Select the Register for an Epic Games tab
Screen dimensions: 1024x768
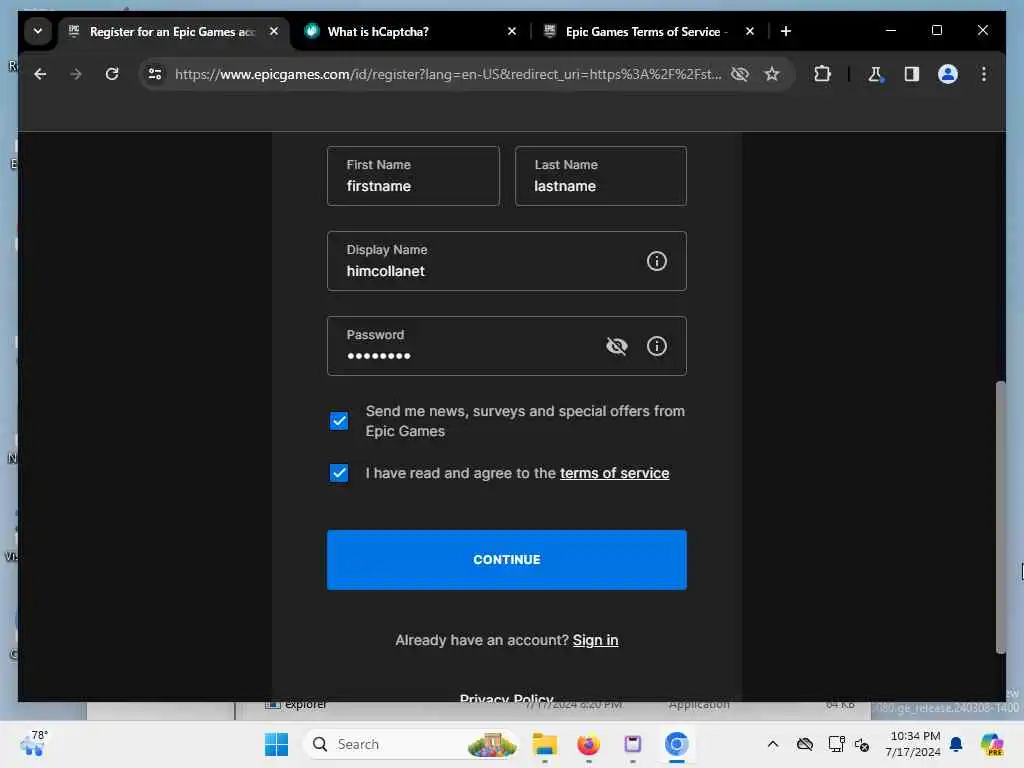(174, 31)
